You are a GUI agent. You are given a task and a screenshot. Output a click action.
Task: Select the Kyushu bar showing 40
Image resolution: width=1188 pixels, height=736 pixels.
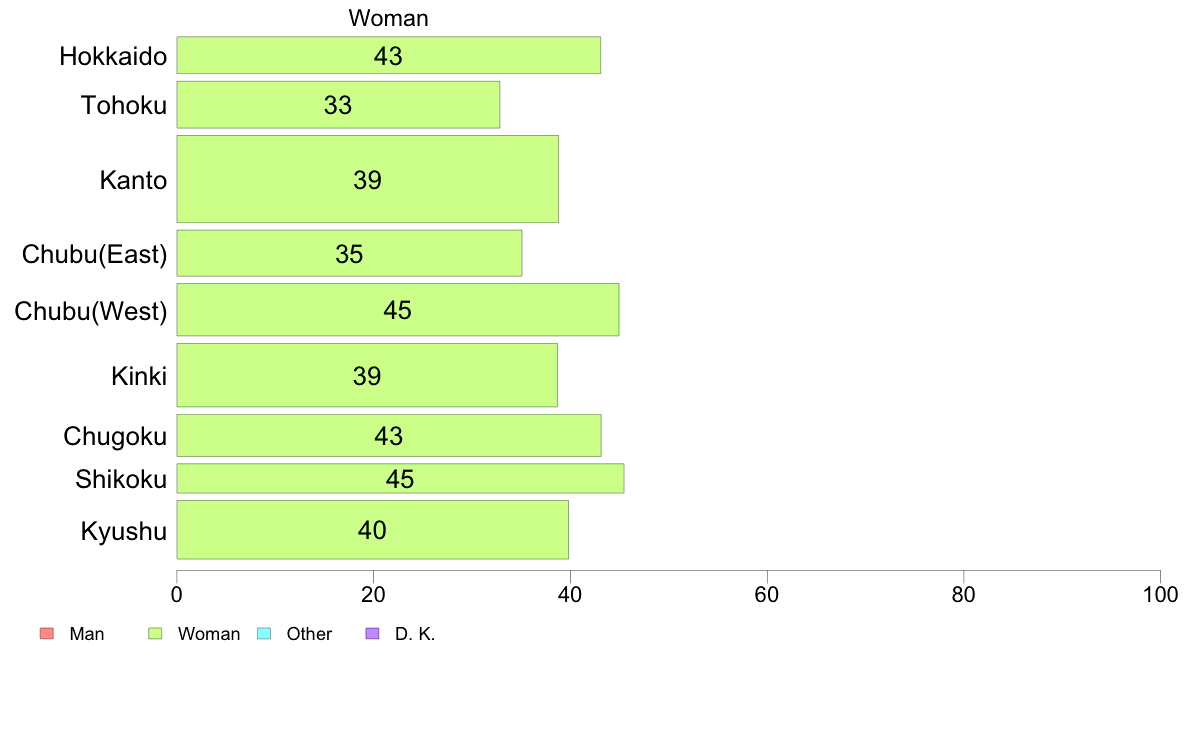pos(372,530)
